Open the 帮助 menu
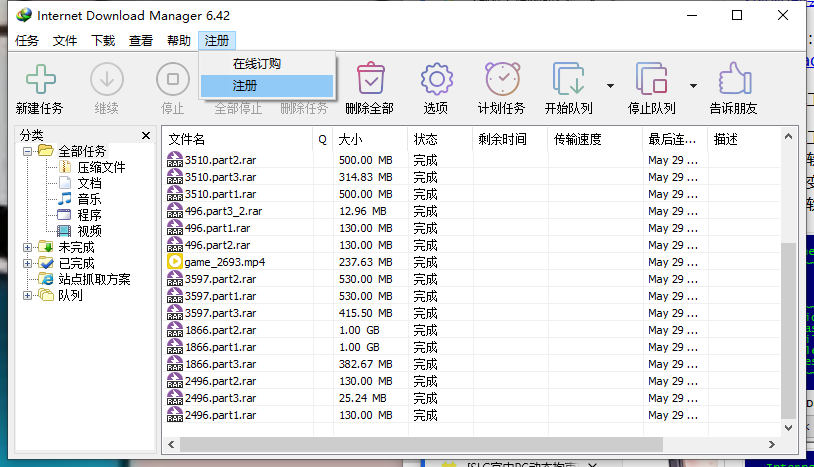The image size is (814, 467). point(179,40)
